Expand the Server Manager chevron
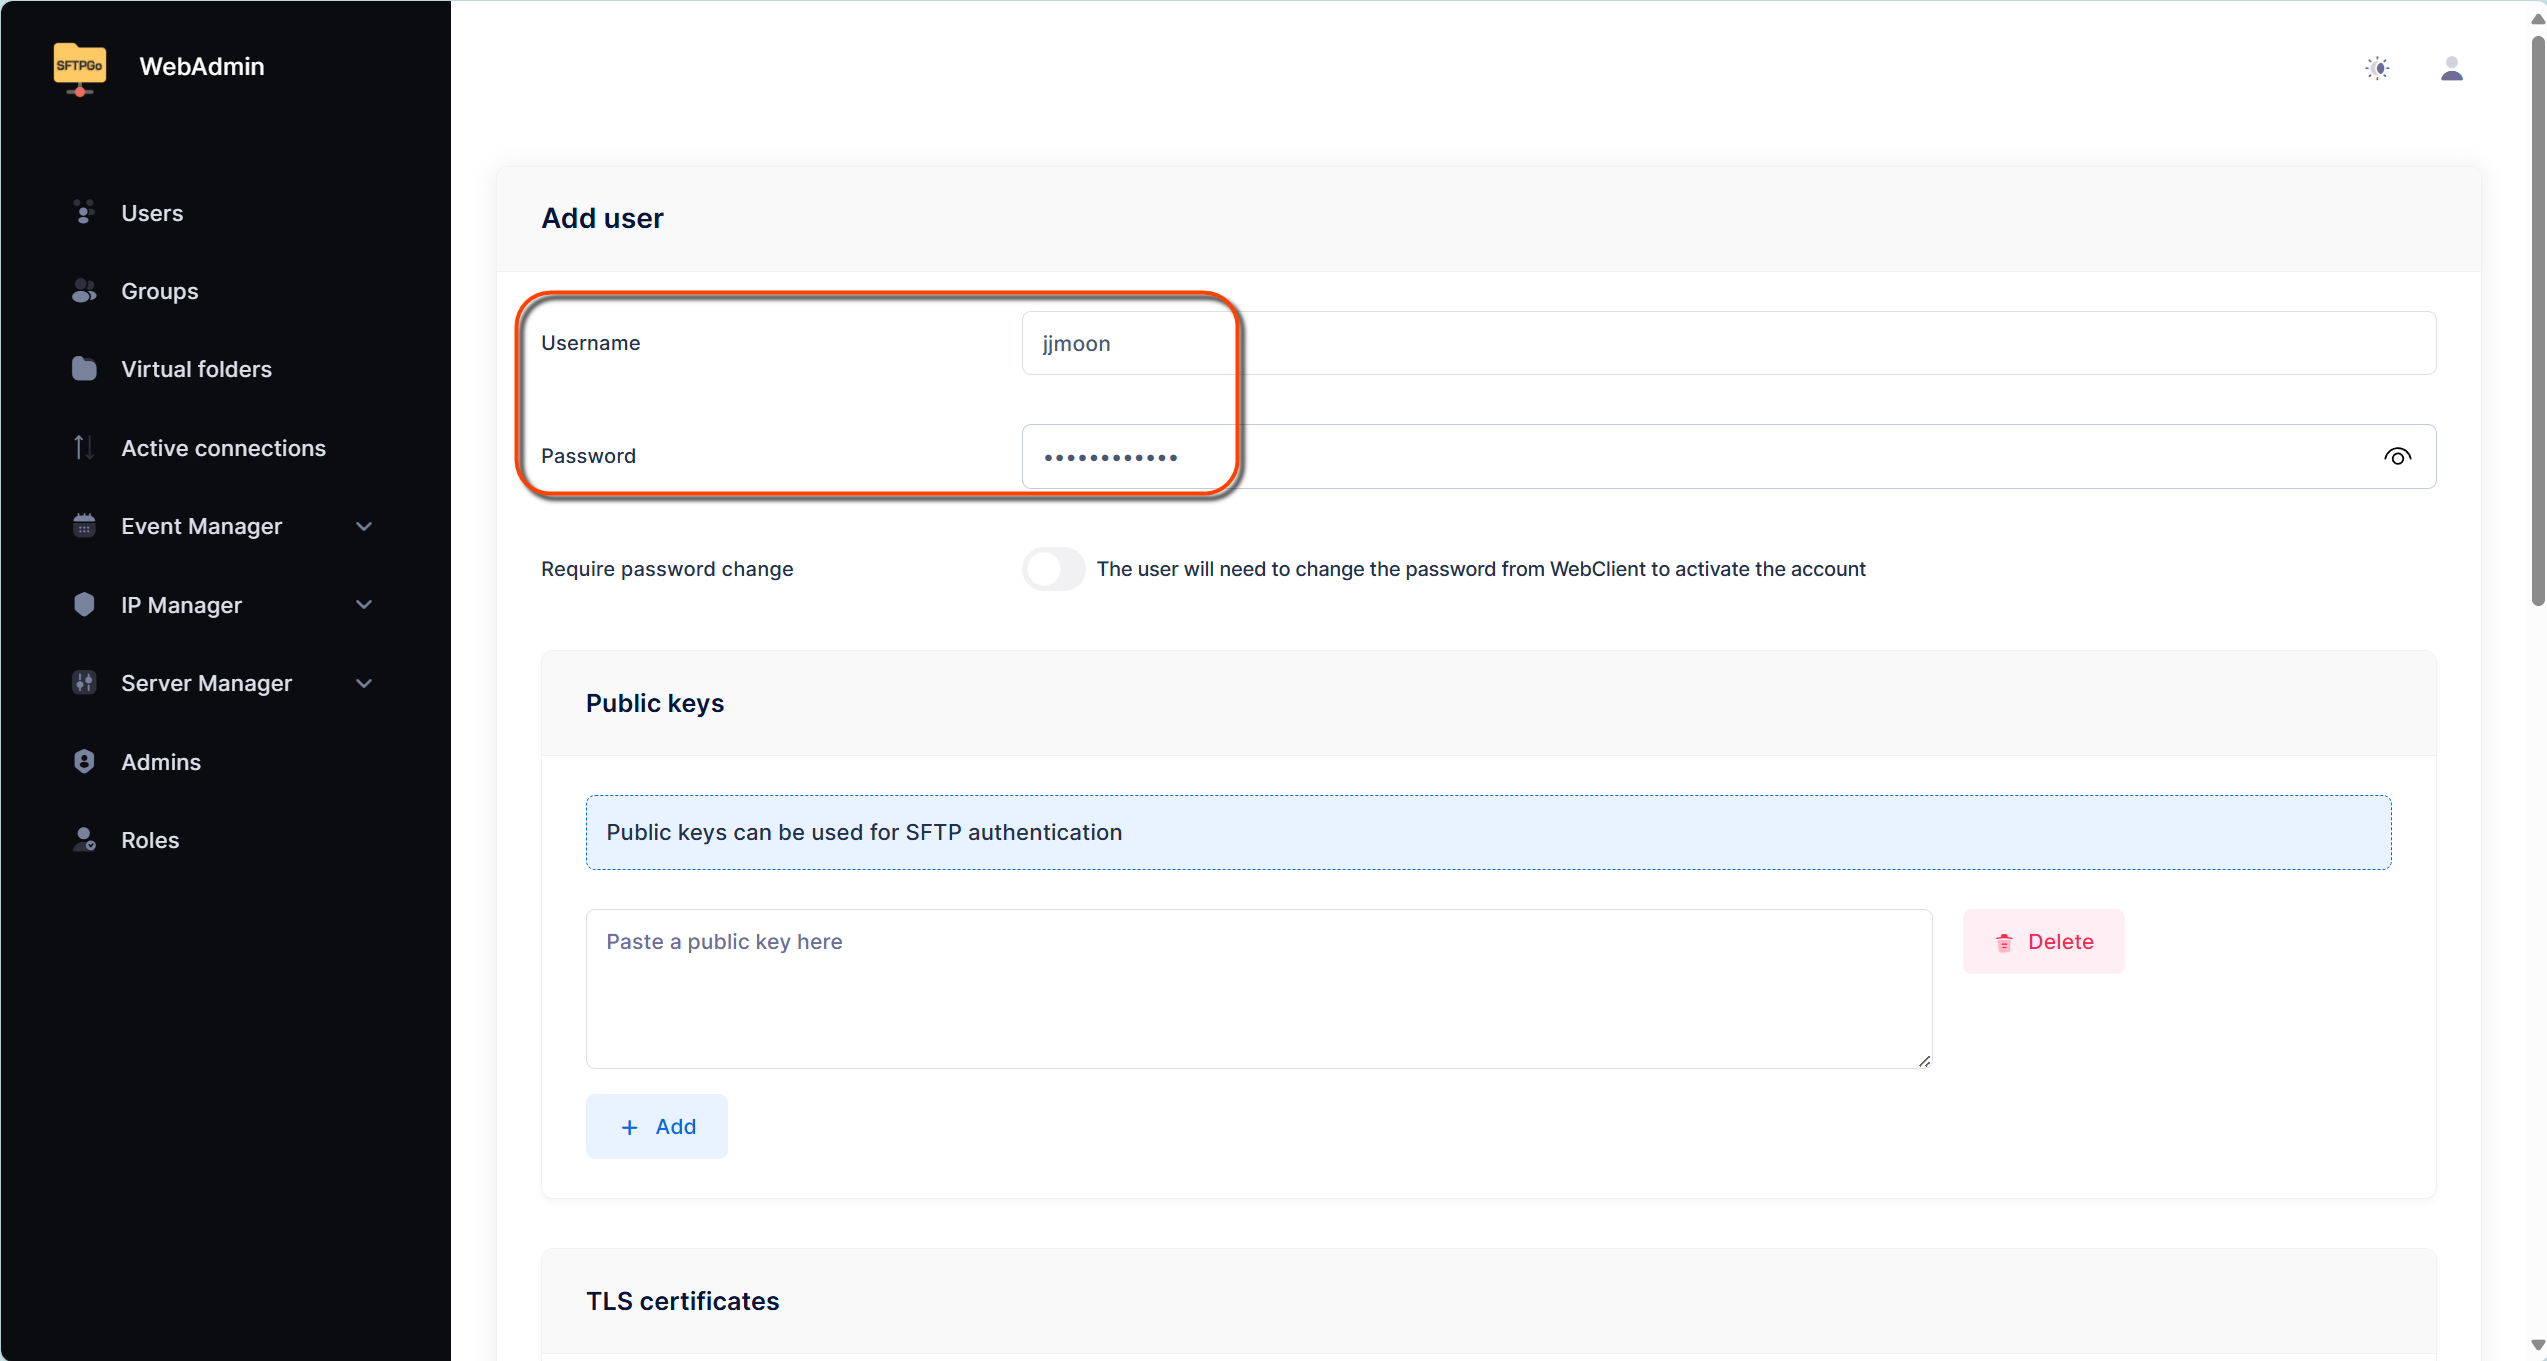2547x1361 pixels. point(364,683)
